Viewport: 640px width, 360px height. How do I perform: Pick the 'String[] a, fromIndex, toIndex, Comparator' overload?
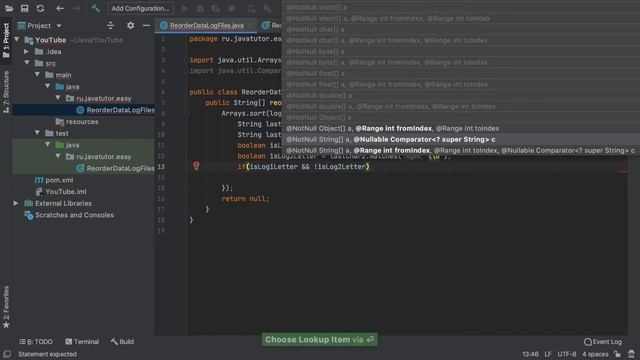point(461,150)
